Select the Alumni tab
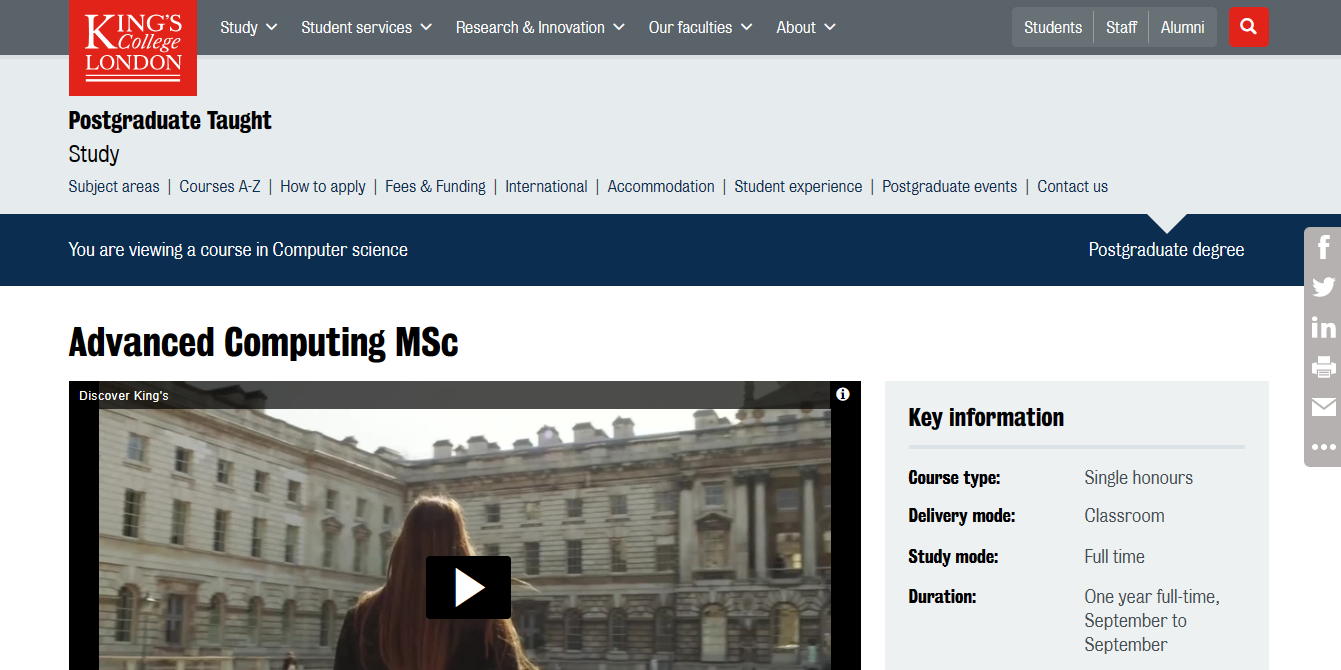The width and height of the screenshot is (1341, 670). (x=1182, y=27)
